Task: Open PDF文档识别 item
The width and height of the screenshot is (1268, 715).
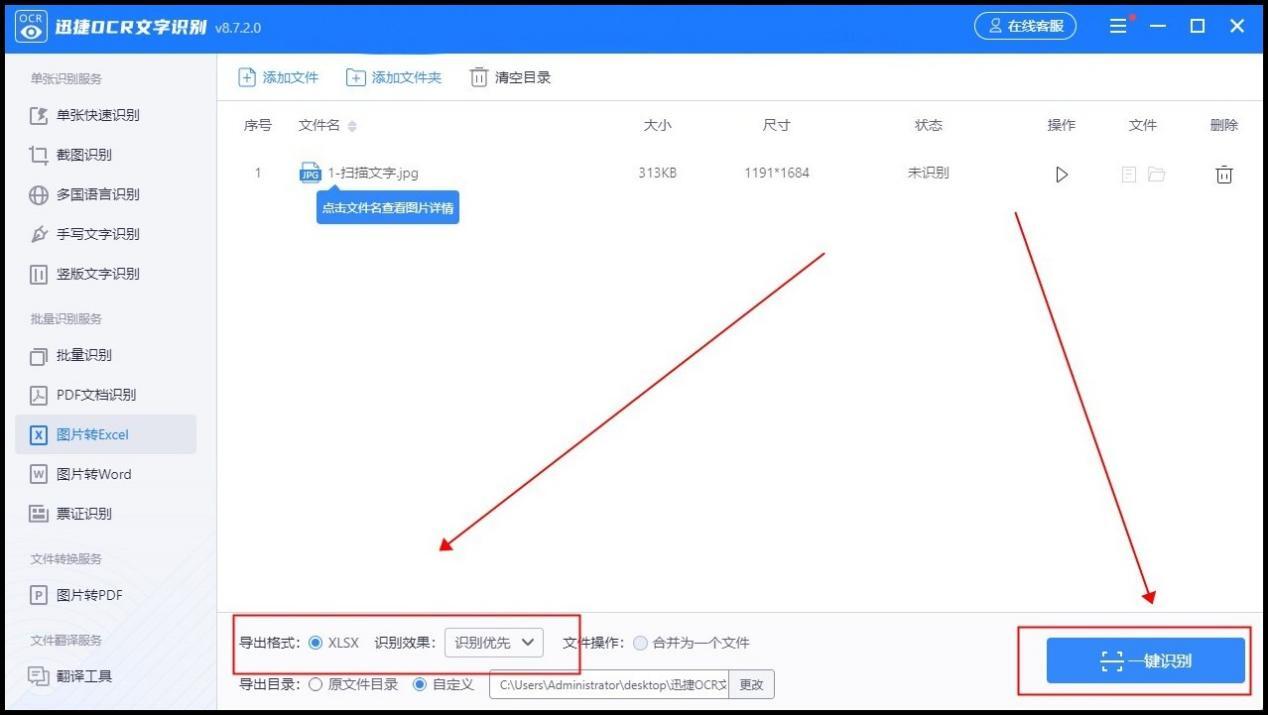Action: pyautogui.click(x=95, y=395)
